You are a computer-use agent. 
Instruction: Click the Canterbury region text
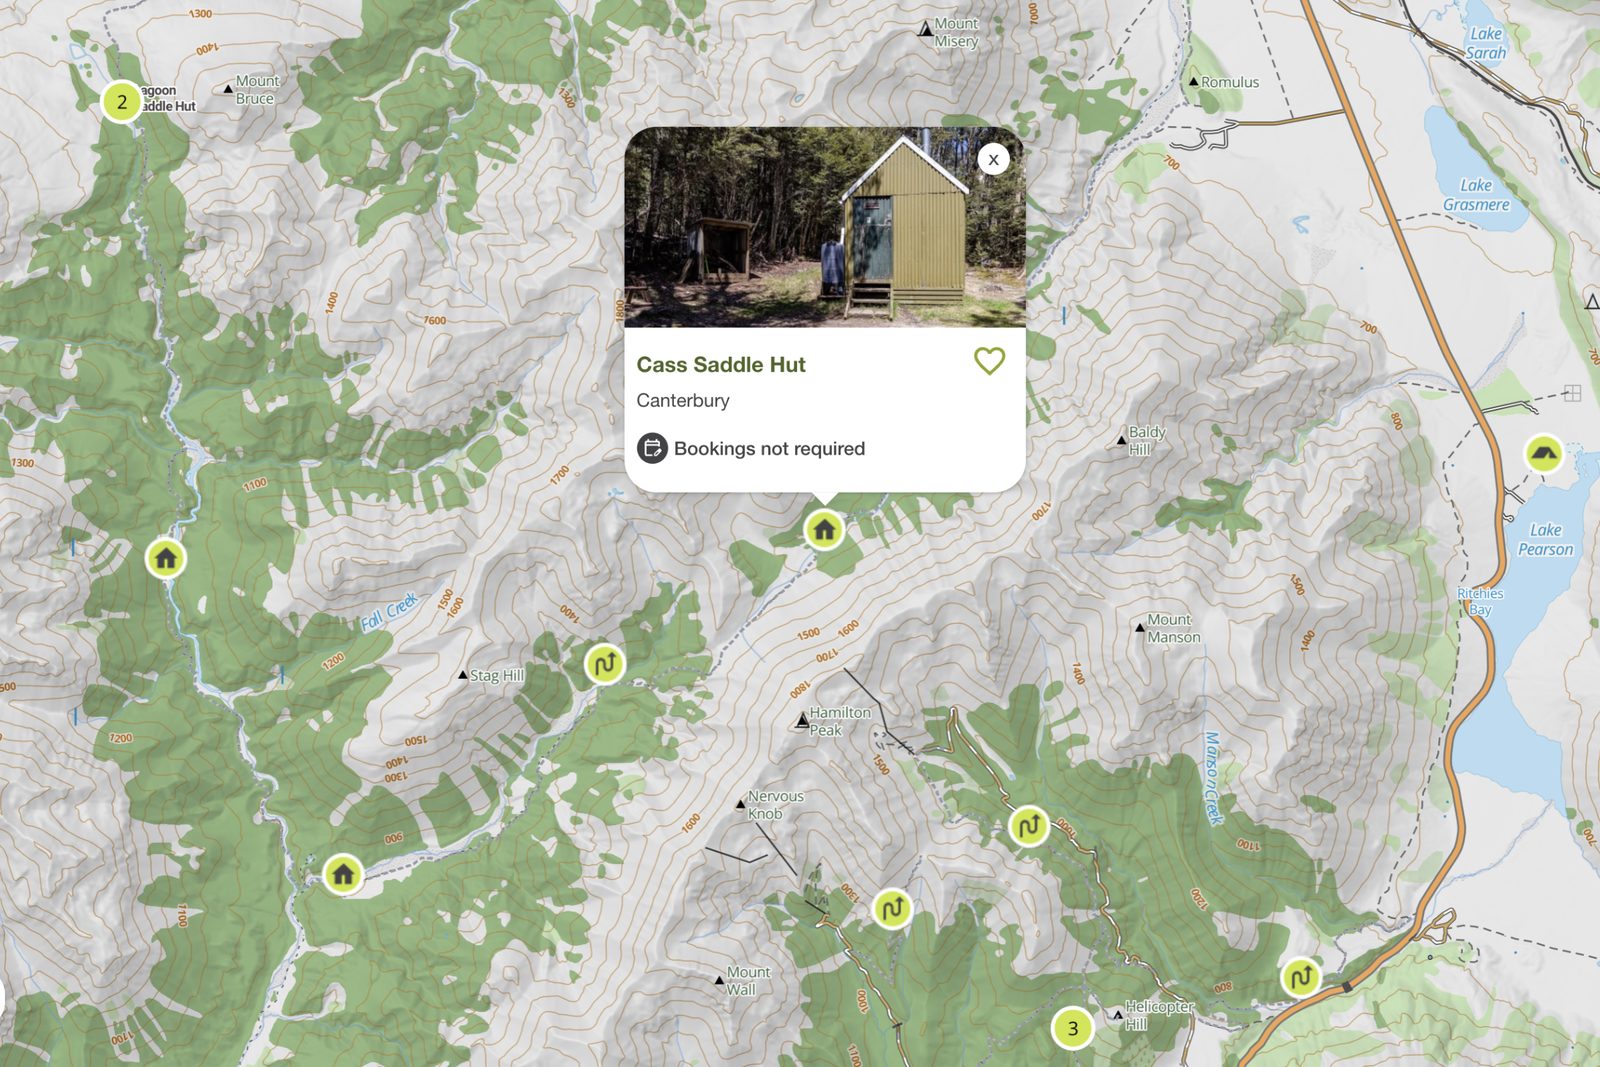click(x=683, y=400)
